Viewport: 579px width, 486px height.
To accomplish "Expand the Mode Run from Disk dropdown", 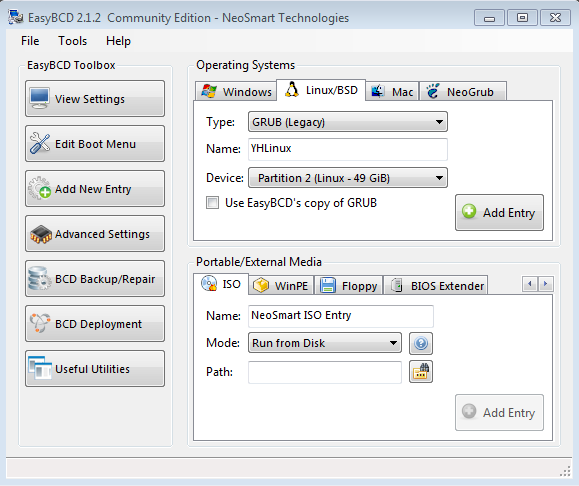I will pos(325,343).
